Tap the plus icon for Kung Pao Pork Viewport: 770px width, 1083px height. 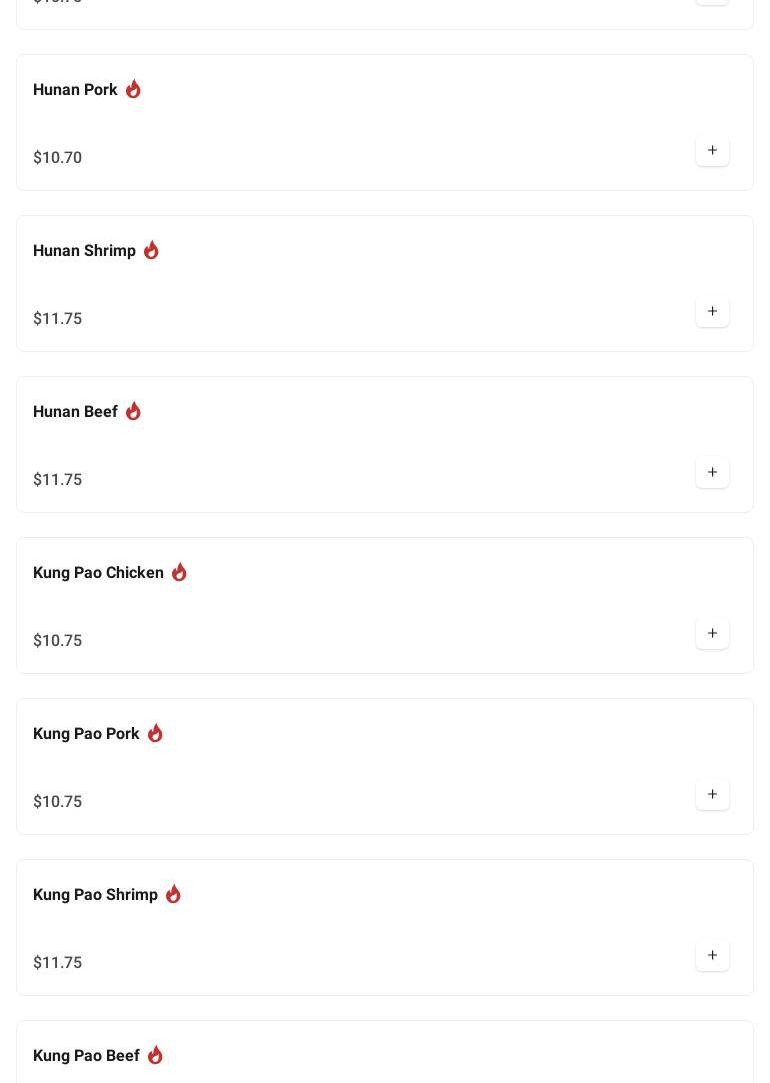[x=712, y=795]
